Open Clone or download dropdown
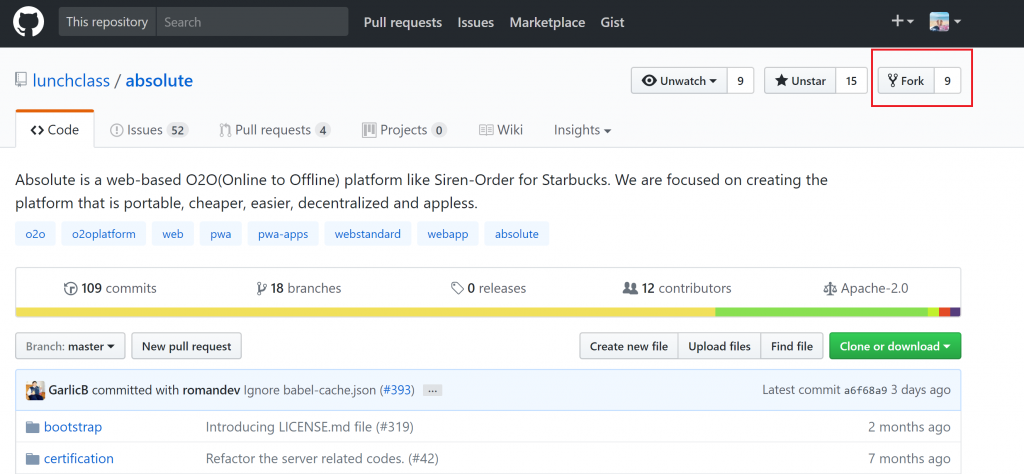 tap(895, 346)
